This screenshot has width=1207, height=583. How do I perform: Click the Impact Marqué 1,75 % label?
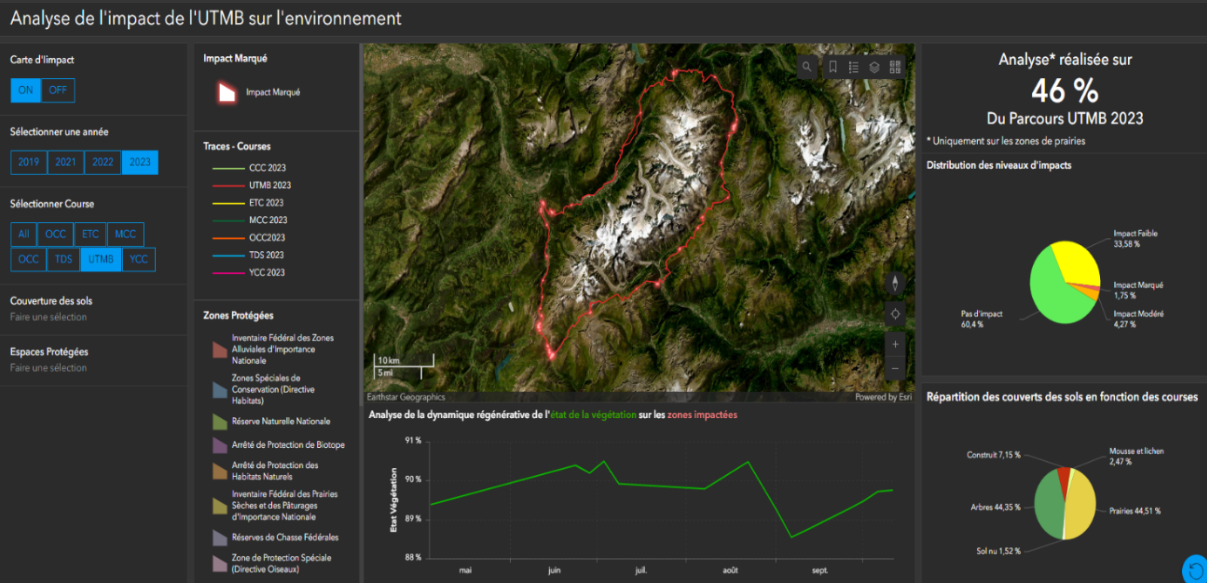tap(1139, 290)
